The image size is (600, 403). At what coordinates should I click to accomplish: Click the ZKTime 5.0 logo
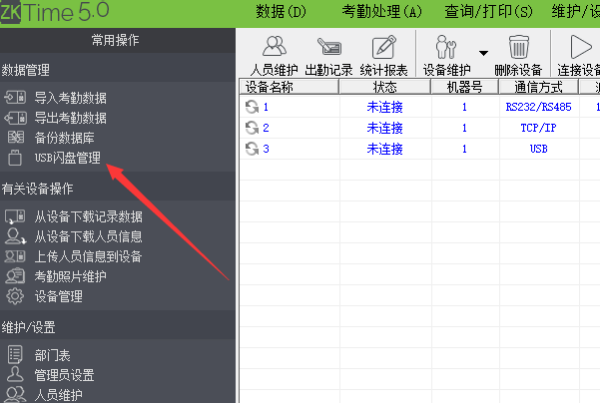pos(54,12)
